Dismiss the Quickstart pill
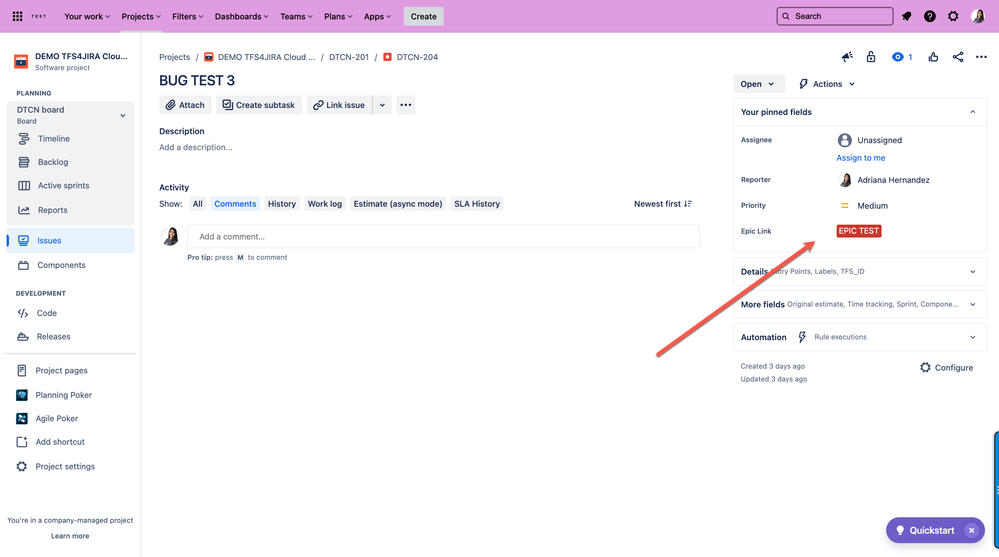999x557 pixels. point(972,530)
